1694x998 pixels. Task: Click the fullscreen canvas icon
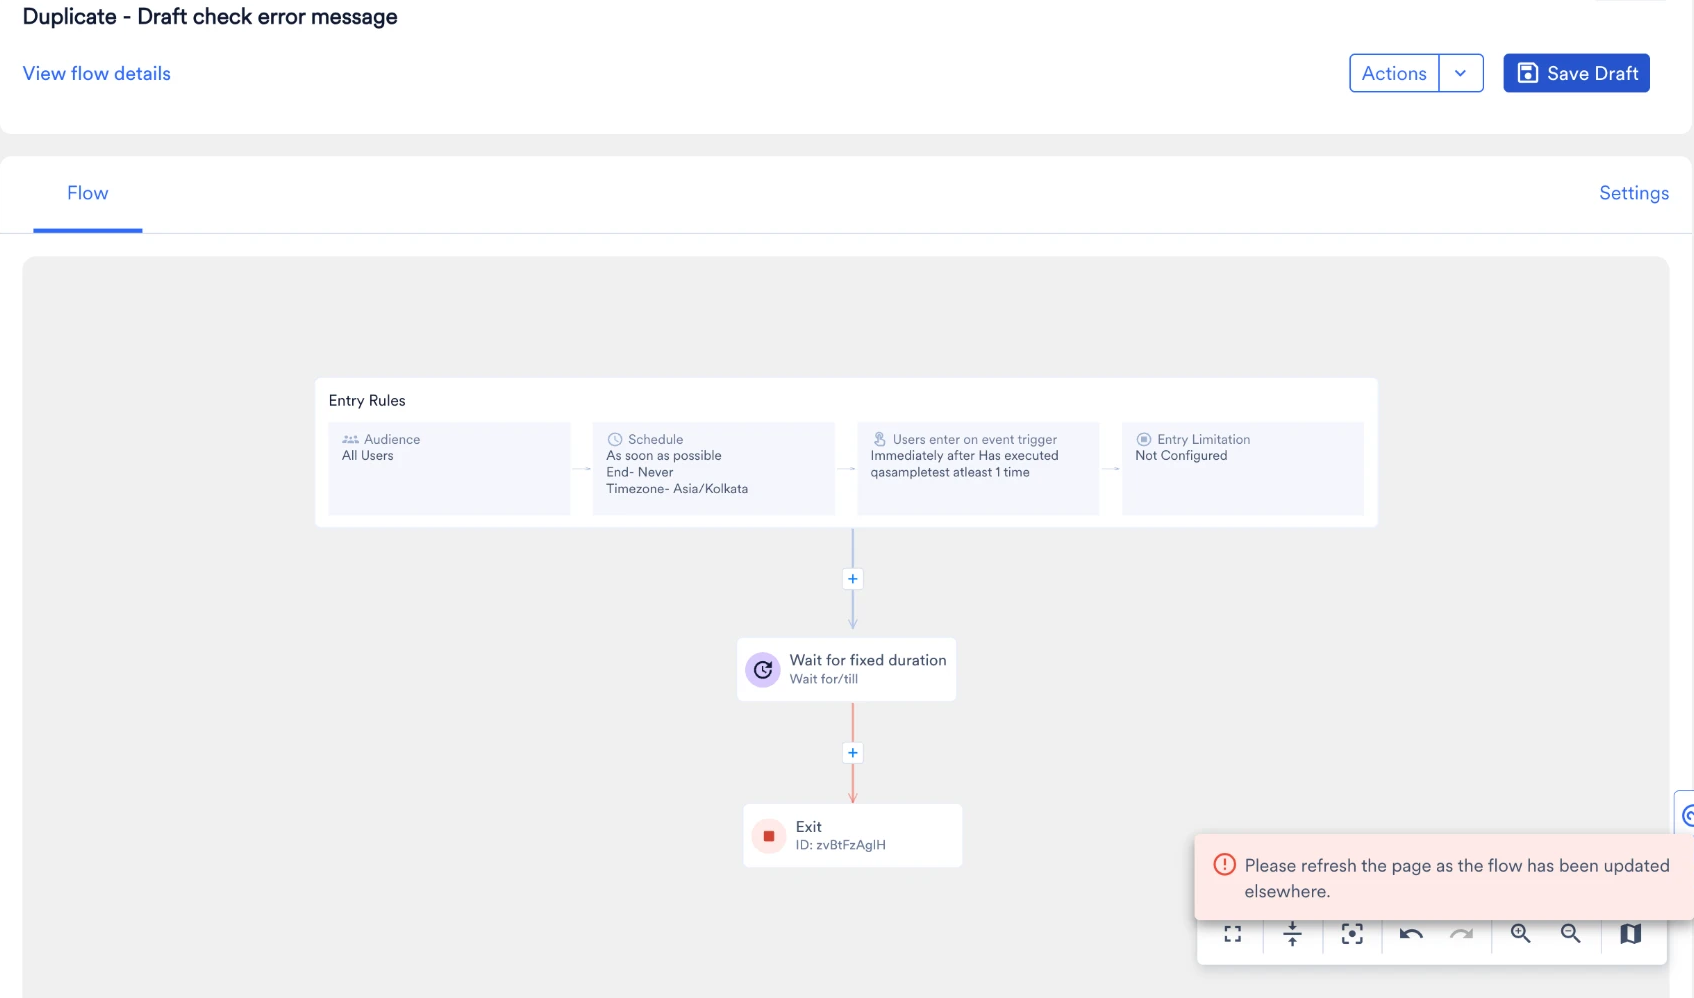tap(1232, 934)
